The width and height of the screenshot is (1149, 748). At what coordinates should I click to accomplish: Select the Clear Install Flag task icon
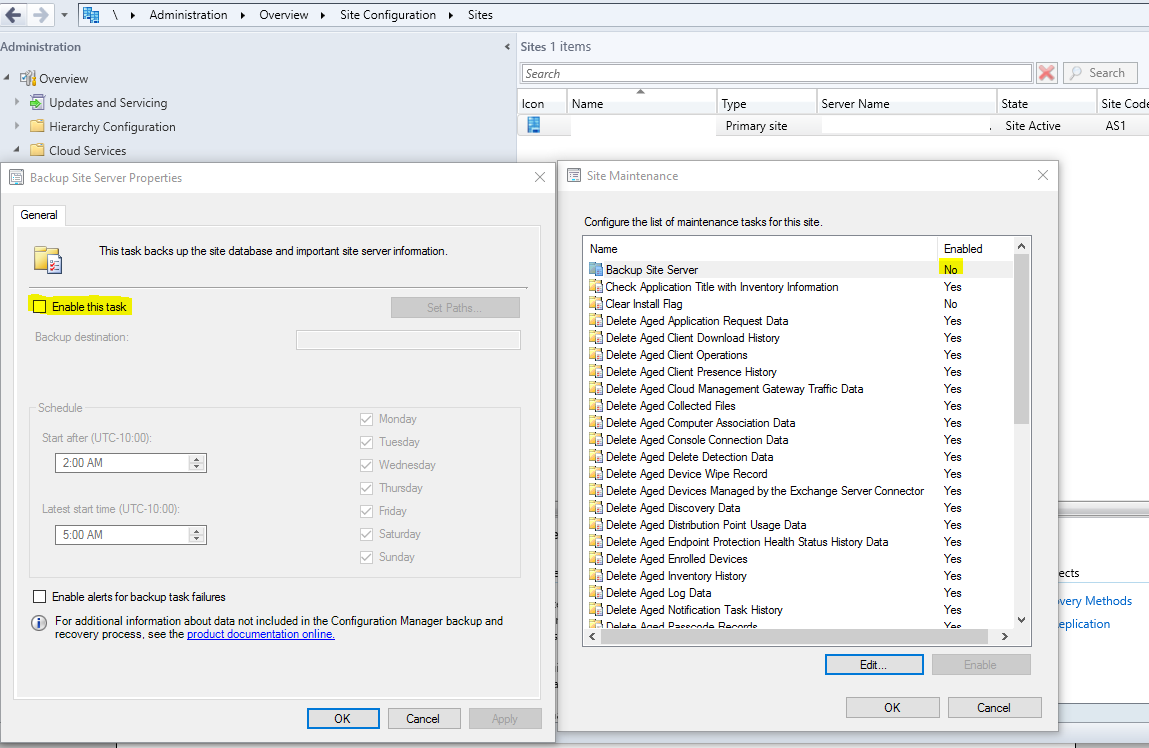[x=596, y=303]
